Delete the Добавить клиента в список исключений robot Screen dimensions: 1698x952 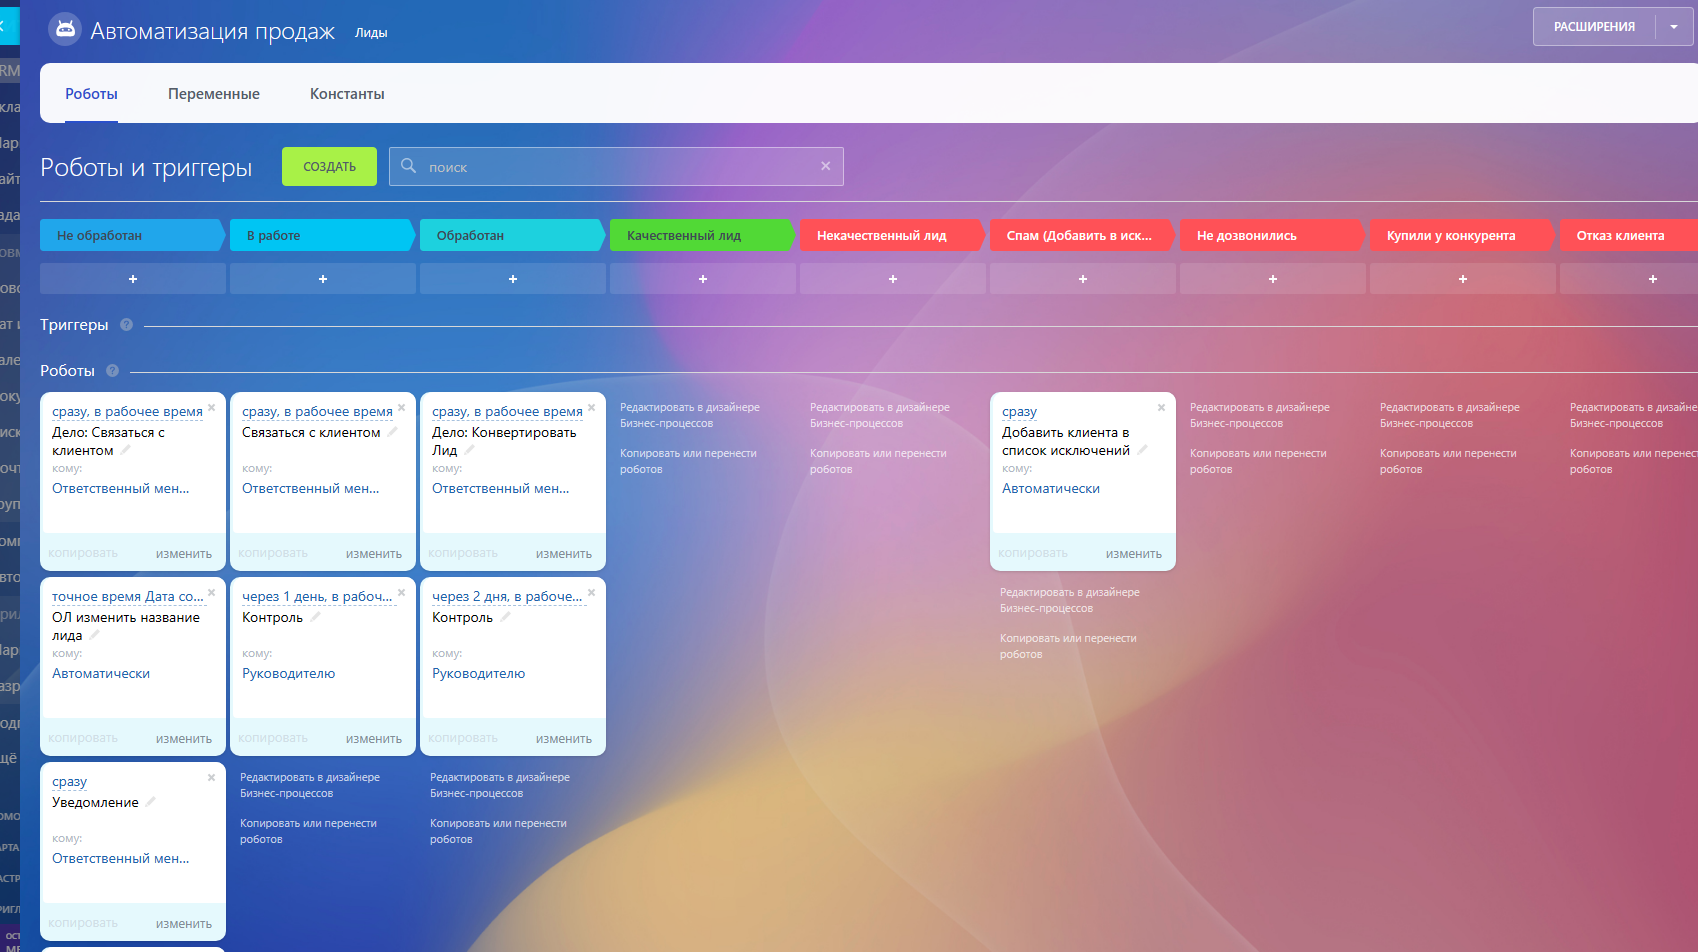tap(1161, 407)
